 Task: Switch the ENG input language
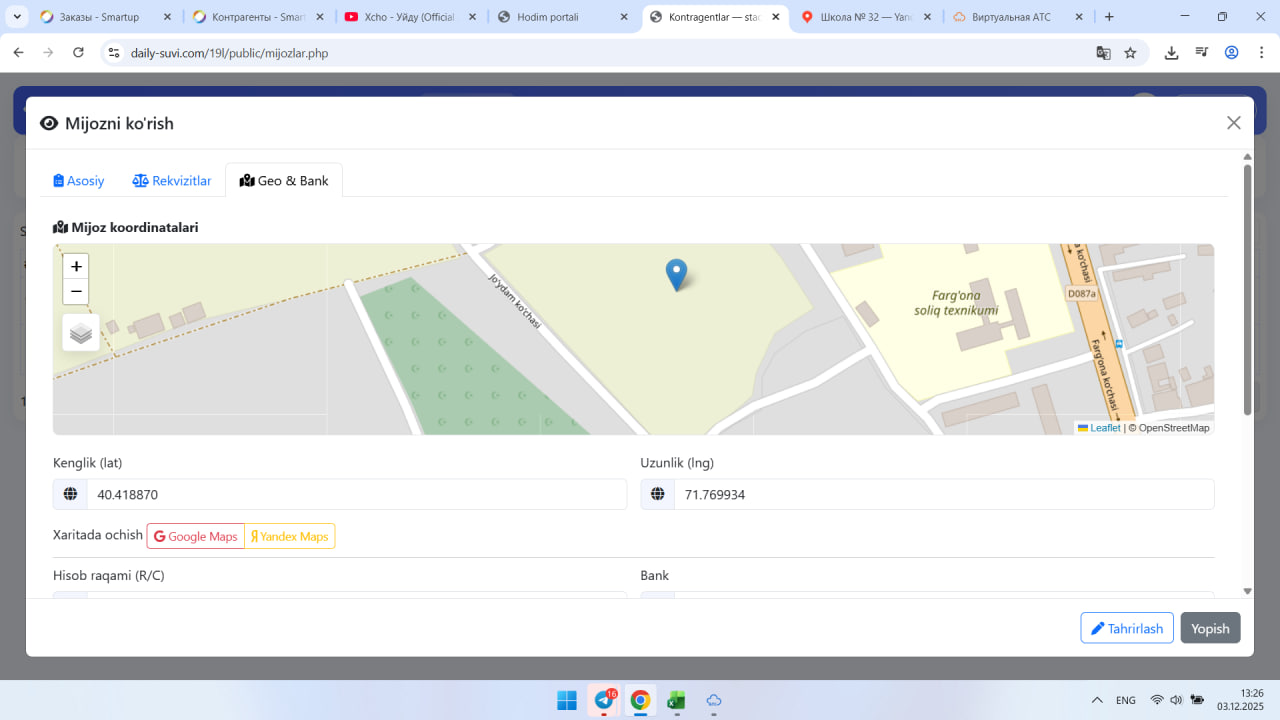click(1126, 700)
